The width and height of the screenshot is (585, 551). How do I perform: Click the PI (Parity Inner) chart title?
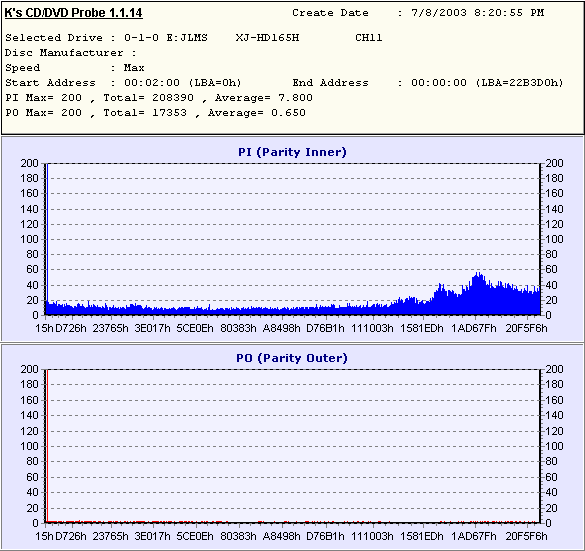pyautogui.click(x=292, y=152)
